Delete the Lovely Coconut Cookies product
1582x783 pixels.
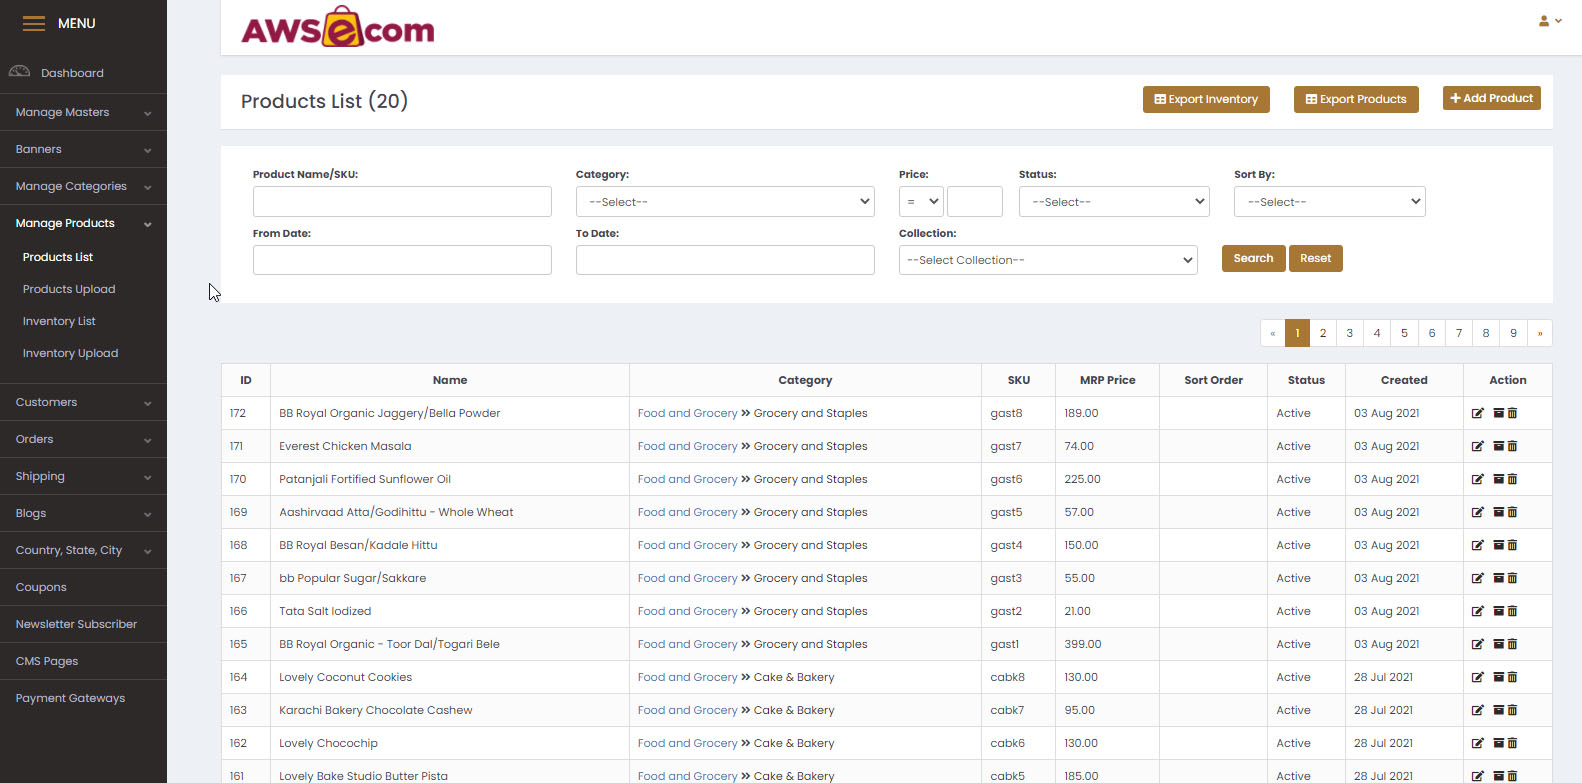tap(1512, 677)
